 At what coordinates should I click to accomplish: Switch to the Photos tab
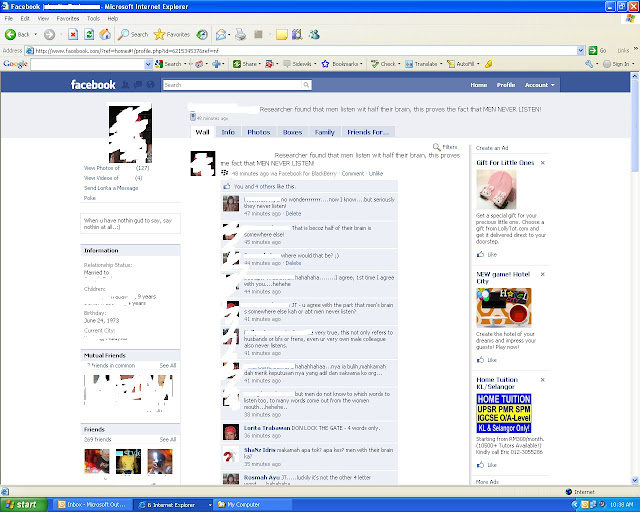[258, 132]
